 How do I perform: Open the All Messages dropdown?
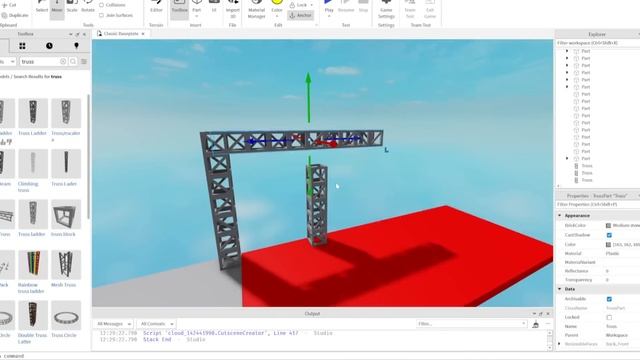(113, 324)
